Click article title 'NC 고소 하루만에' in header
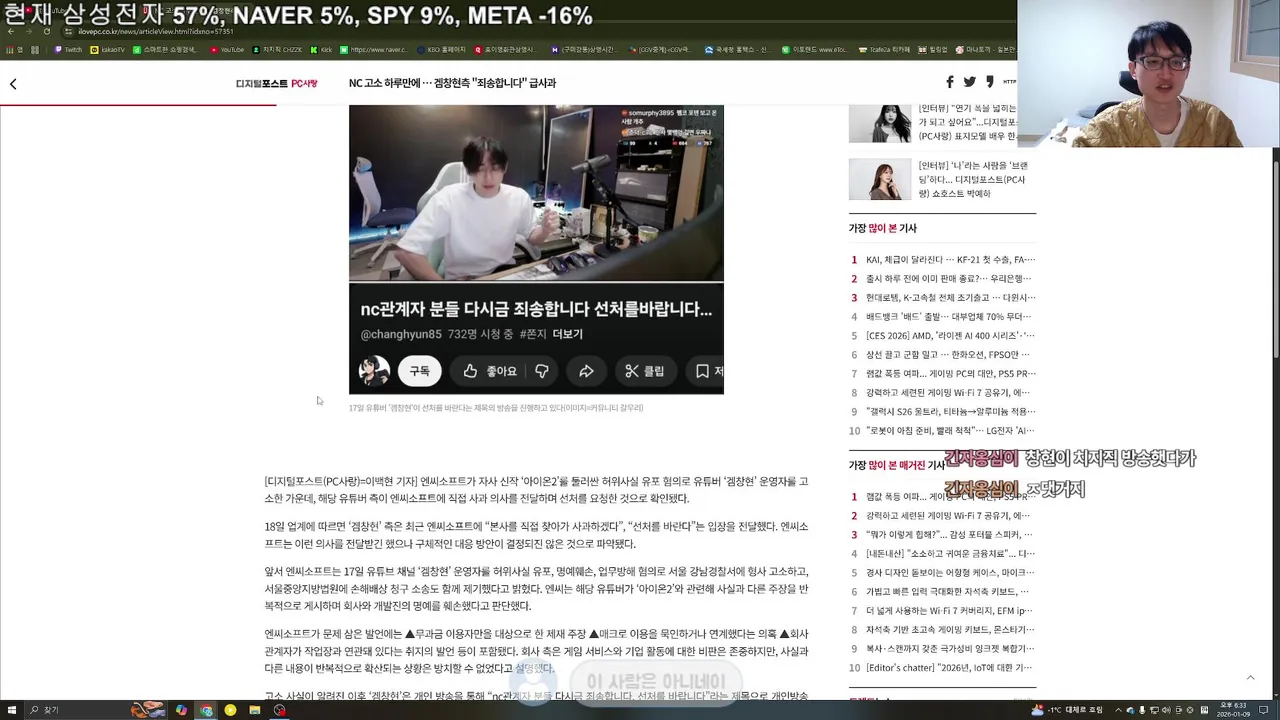The height and width of the screenshot is (720, 1280). pos(452,83)
